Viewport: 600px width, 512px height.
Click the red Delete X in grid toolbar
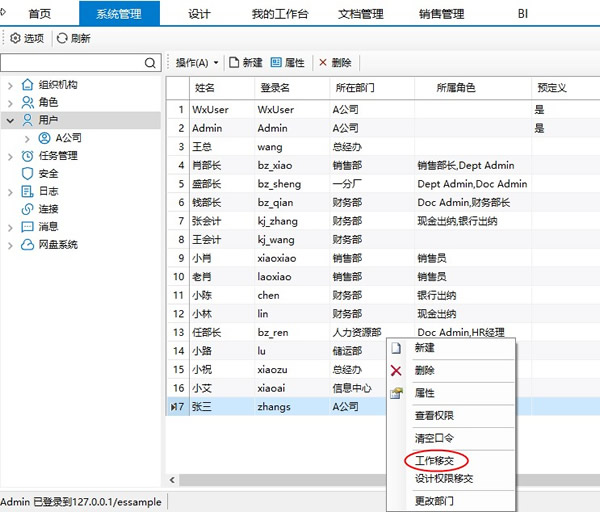pos(322,62)
